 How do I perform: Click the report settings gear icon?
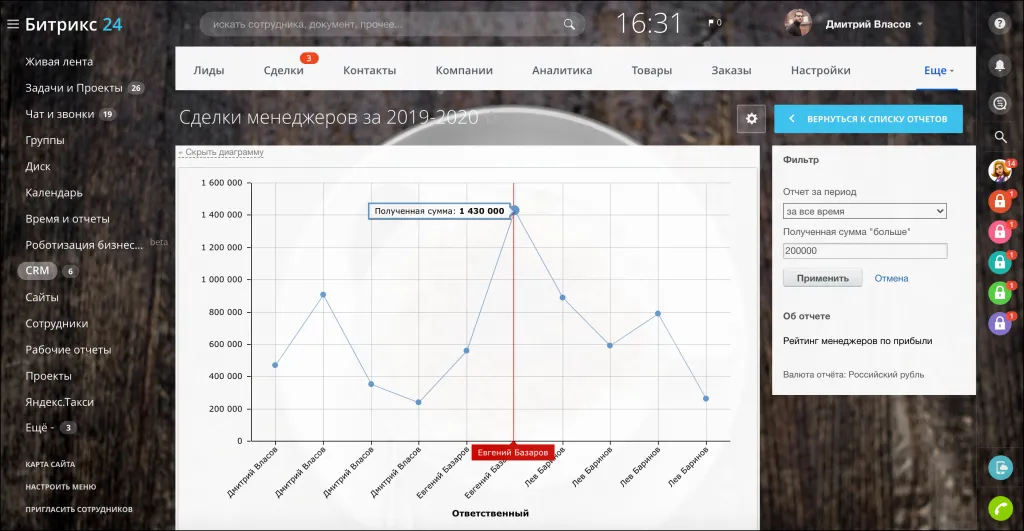click(x=751, y=119)
